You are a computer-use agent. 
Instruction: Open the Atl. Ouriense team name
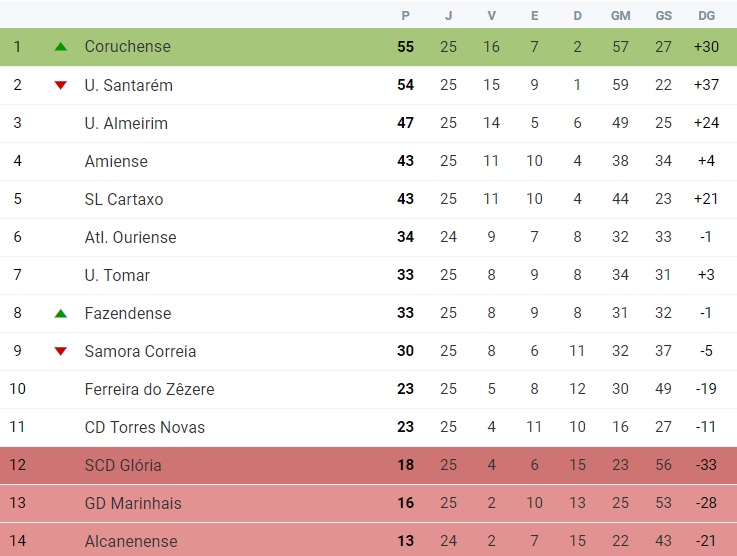(130, 237)
